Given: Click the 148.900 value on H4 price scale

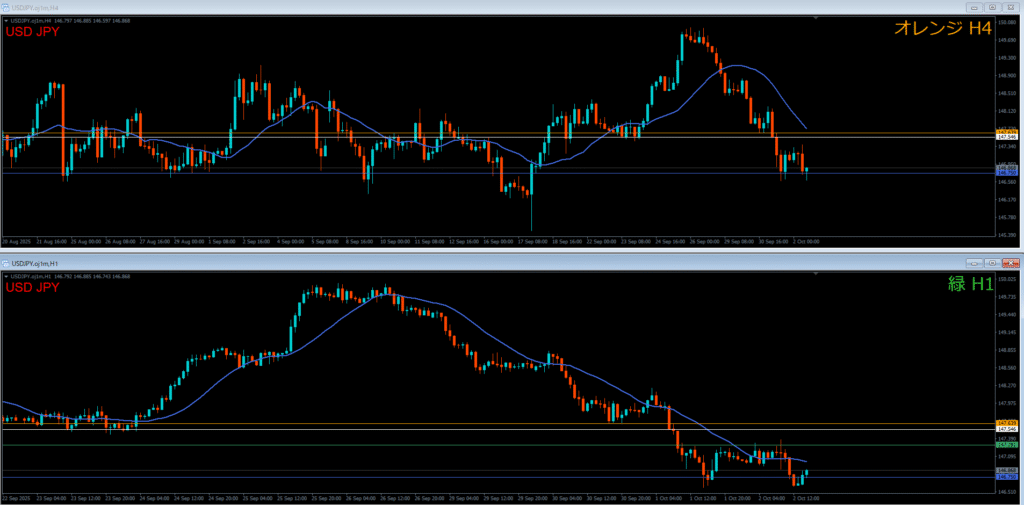Looking at the screenshot, I should tap(1005, 76).
